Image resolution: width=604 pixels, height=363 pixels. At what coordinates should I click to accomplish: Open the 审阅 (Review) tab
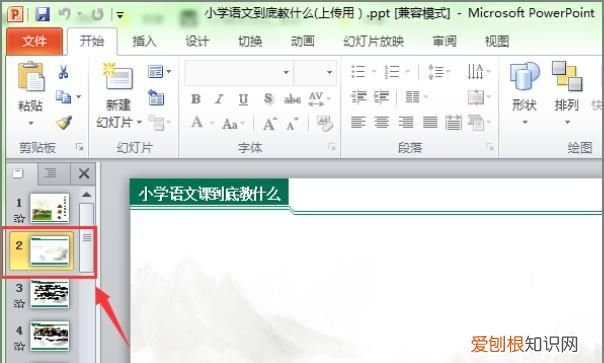point(444,41)
